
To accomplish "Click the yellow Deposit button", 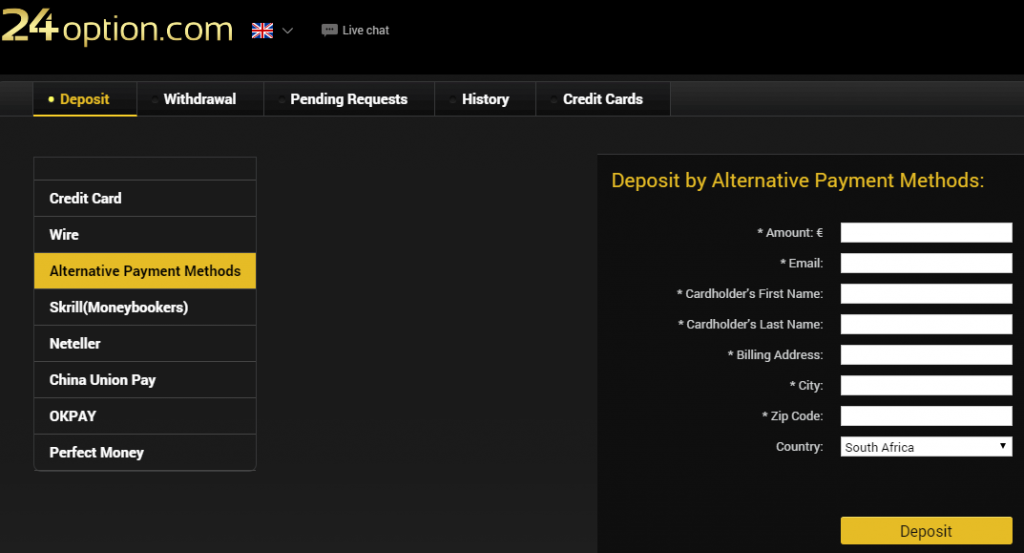I will (x=926, y=531).
